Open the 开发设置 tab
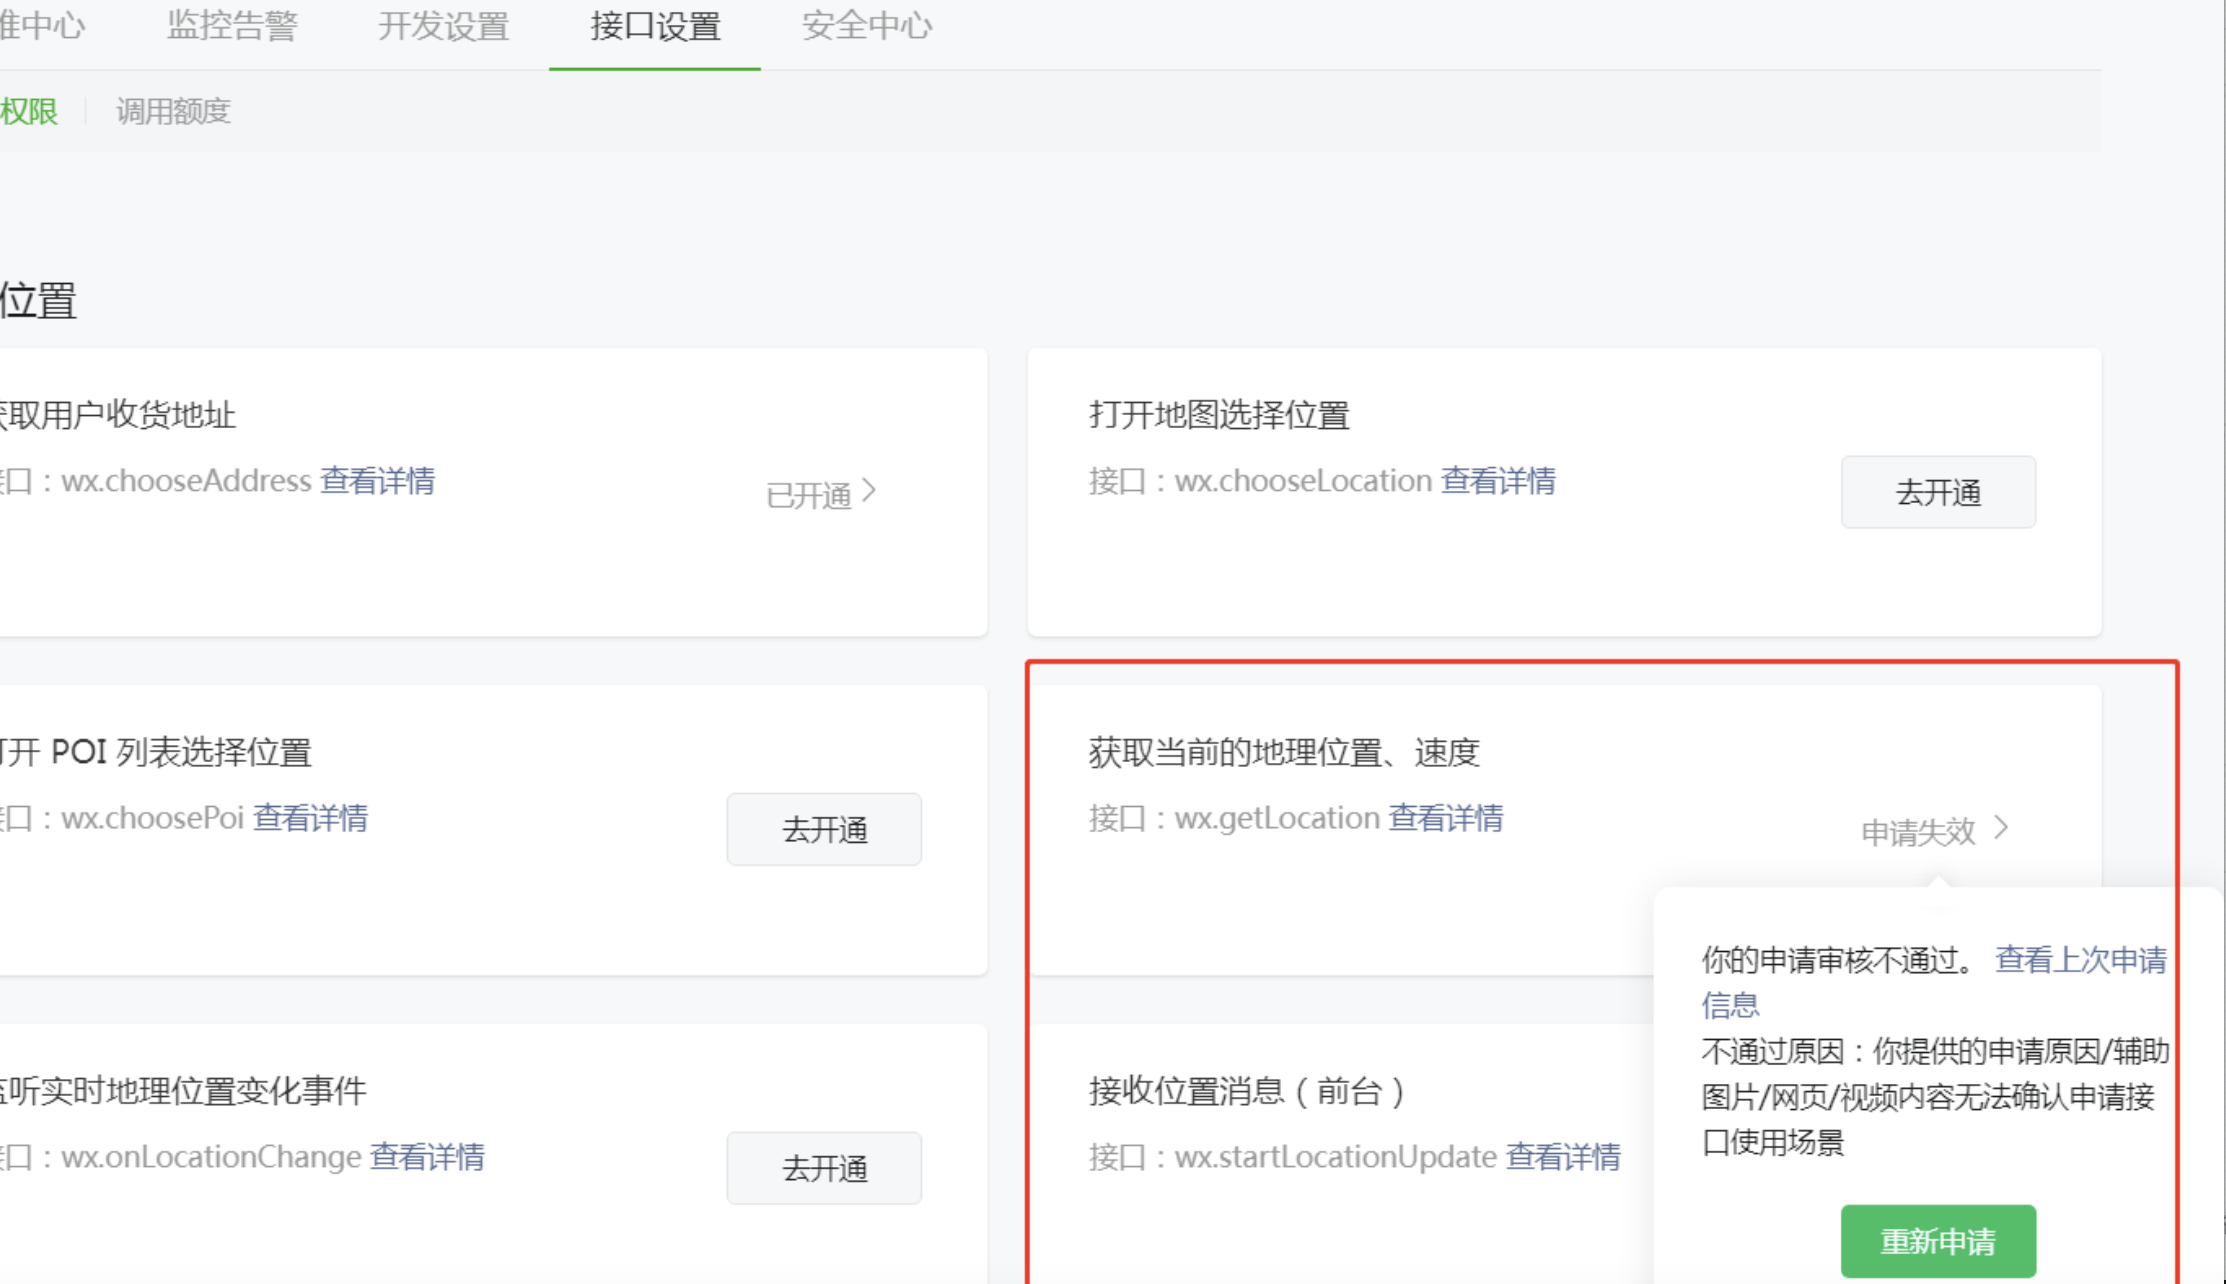This screenshot has width=2226, height=1284. 443,26
